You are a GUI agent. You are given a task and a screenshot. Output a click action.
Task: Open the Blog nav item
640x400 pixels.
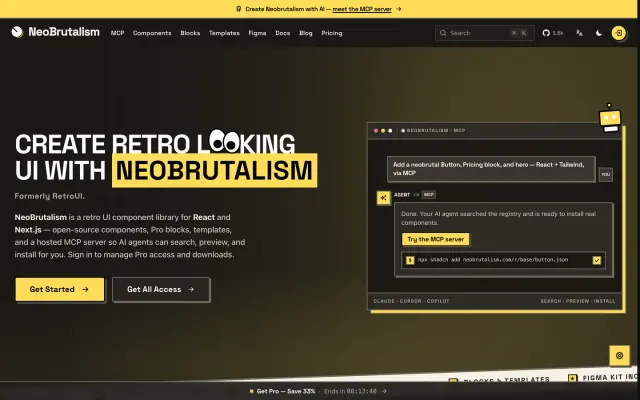(x=306, y=33)
